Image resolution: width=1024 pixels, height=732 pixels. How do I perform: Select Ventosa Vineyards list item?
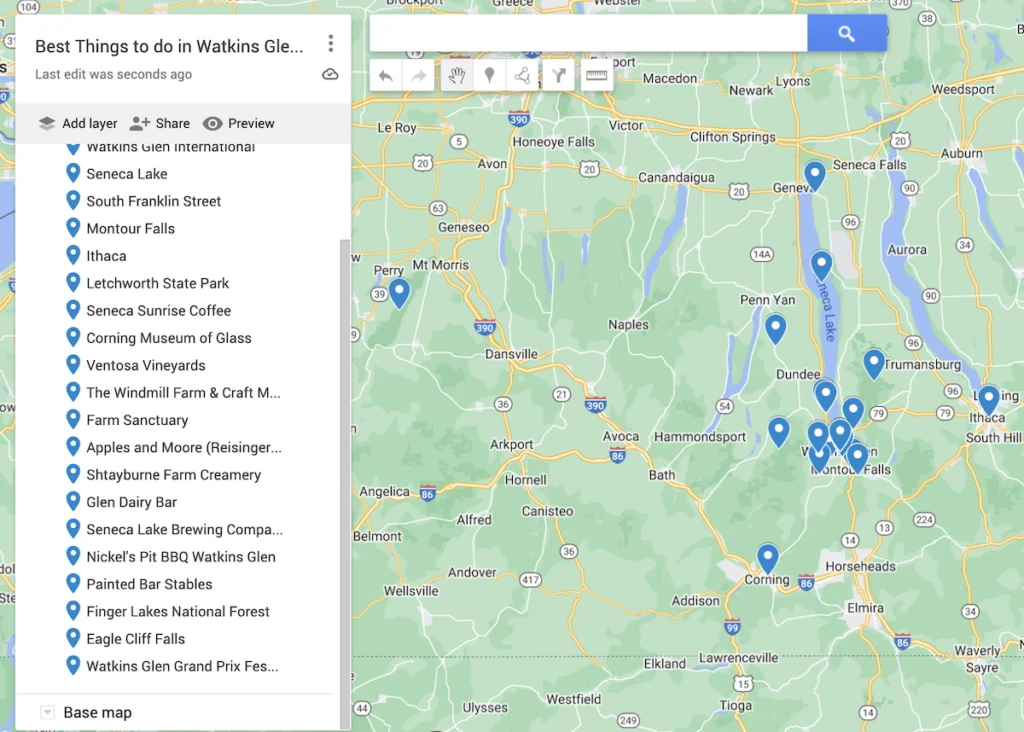[146, 366]
